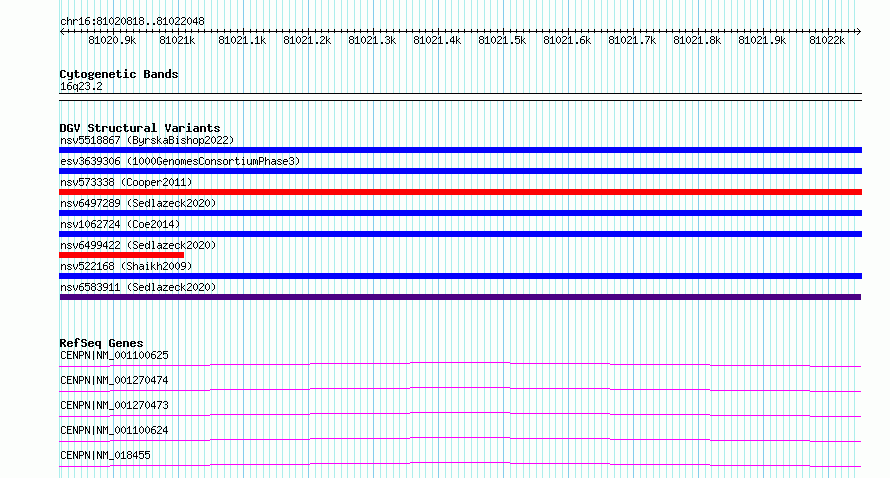Click the 16q23.2 band label
The image size is (890, 478).
pyautogui.click(x=81, y=86)
